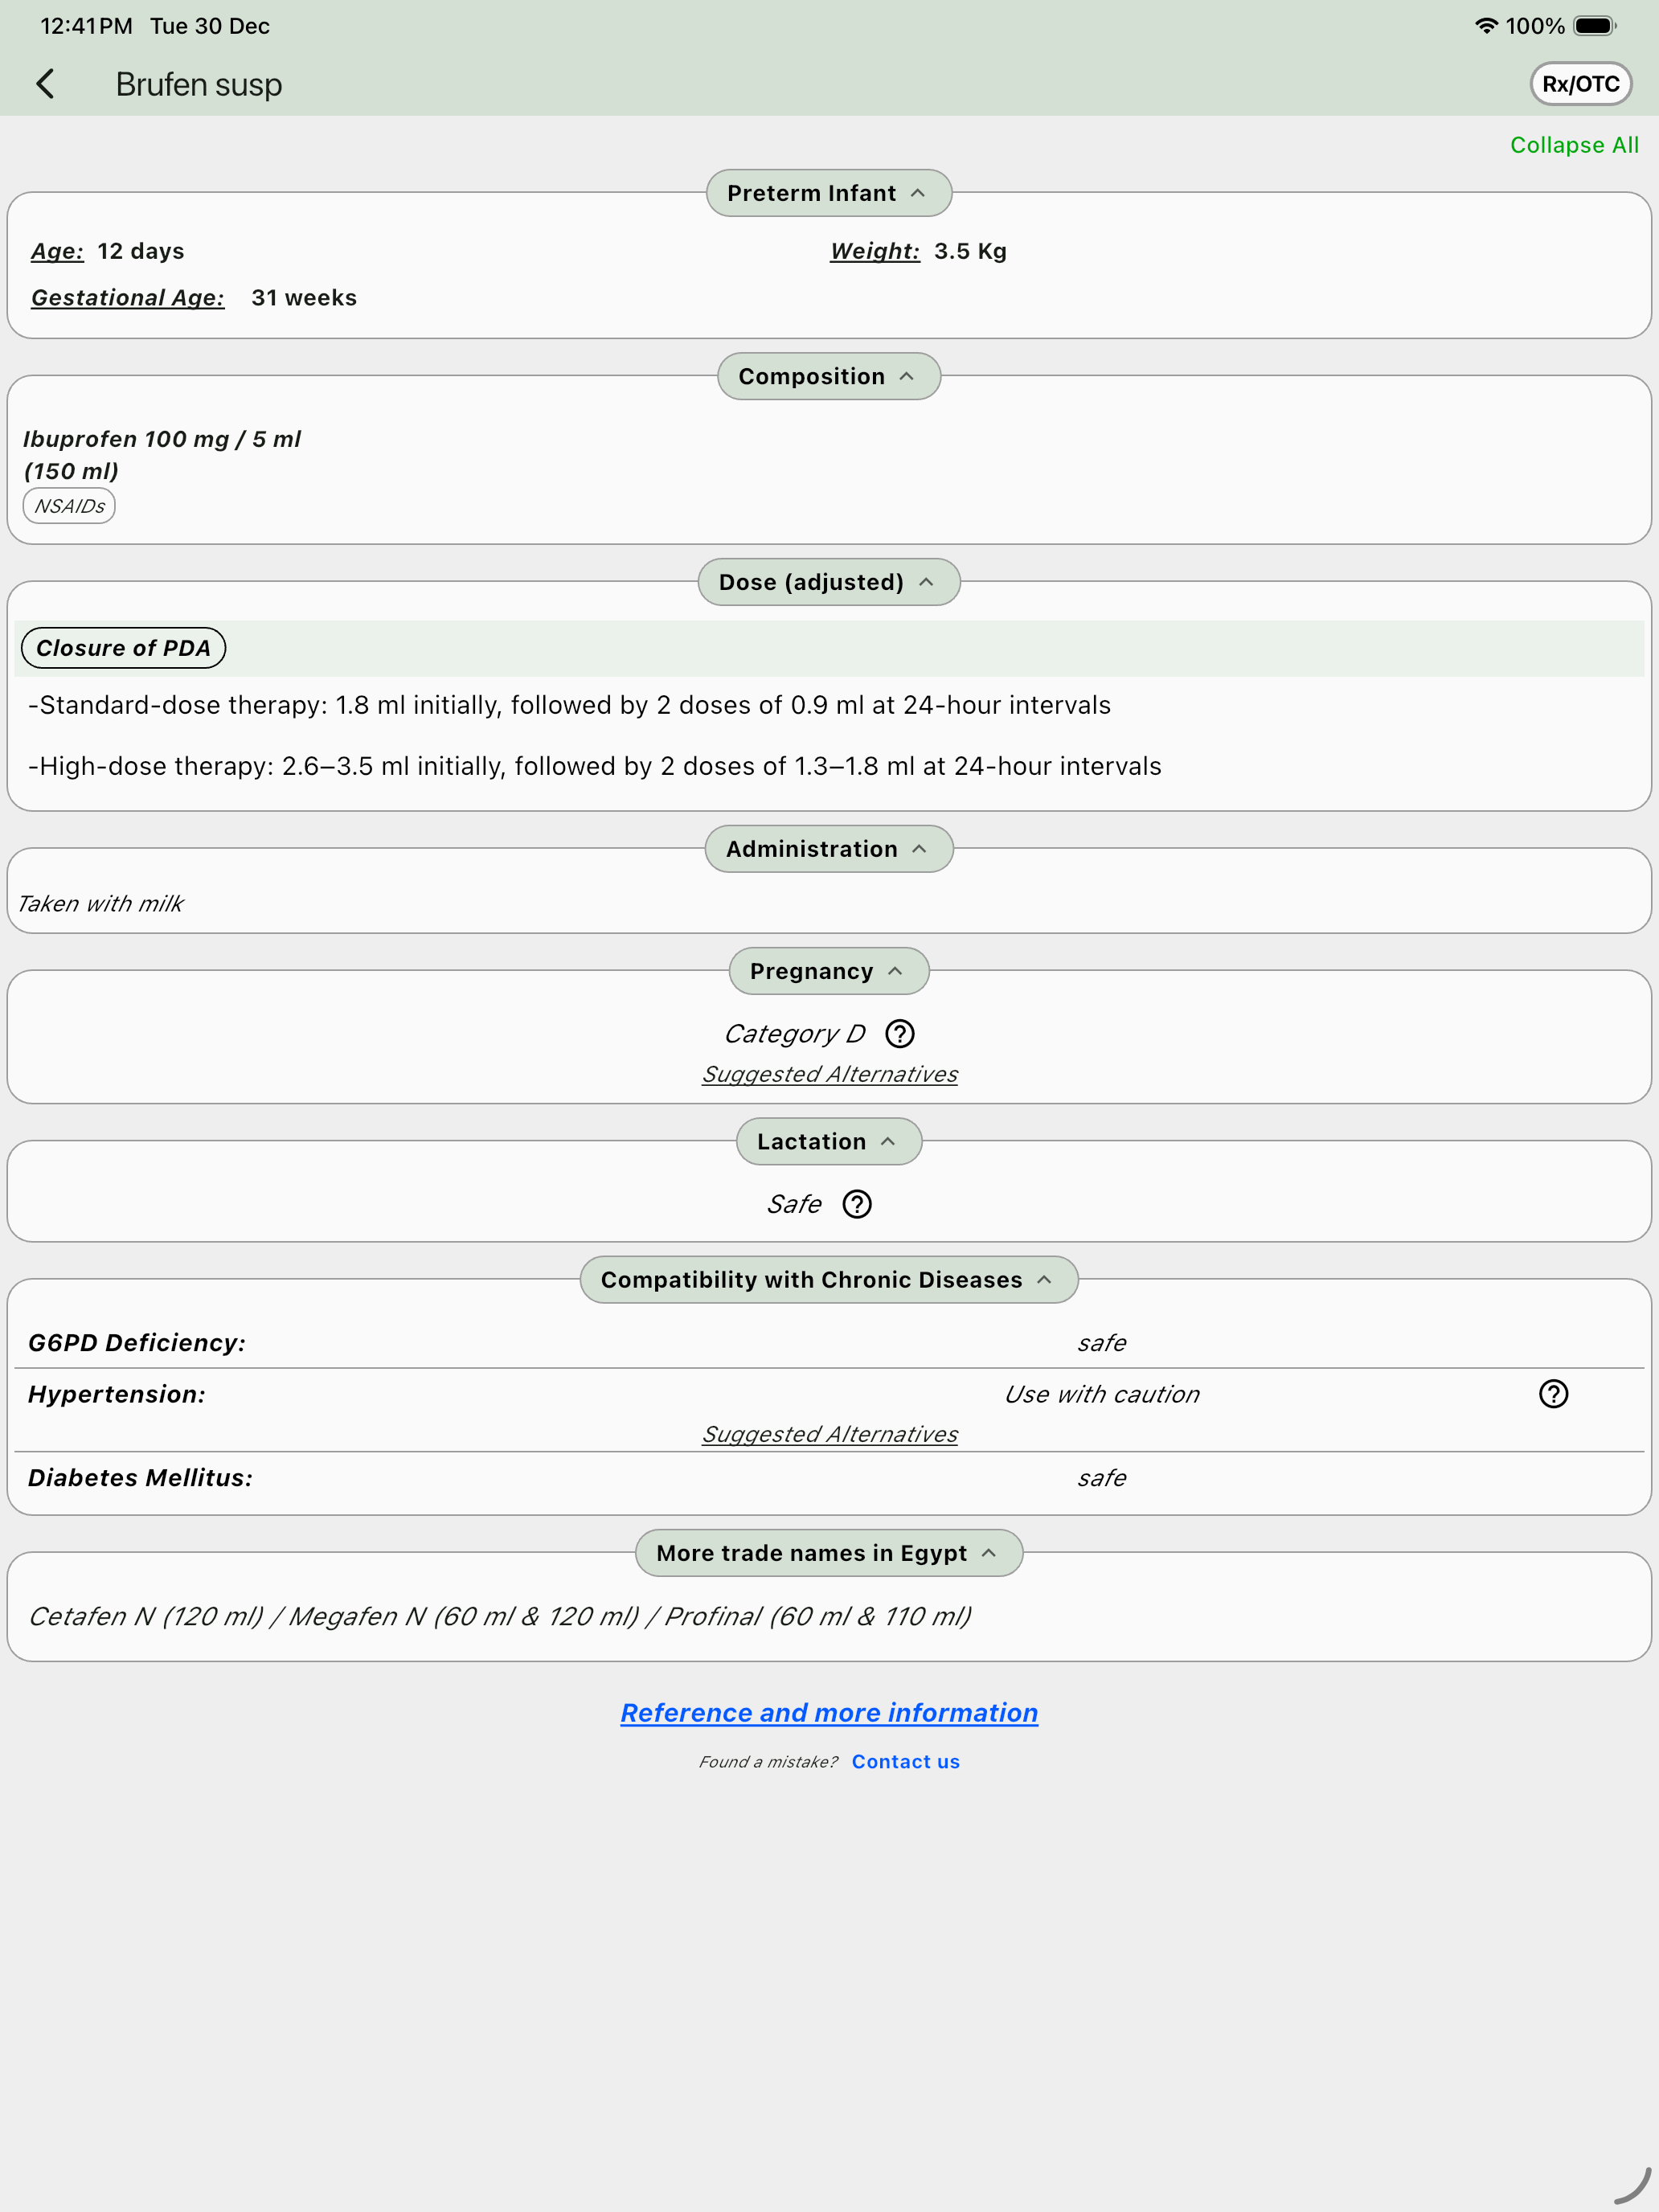Tap the Brufen susp title

198,85
